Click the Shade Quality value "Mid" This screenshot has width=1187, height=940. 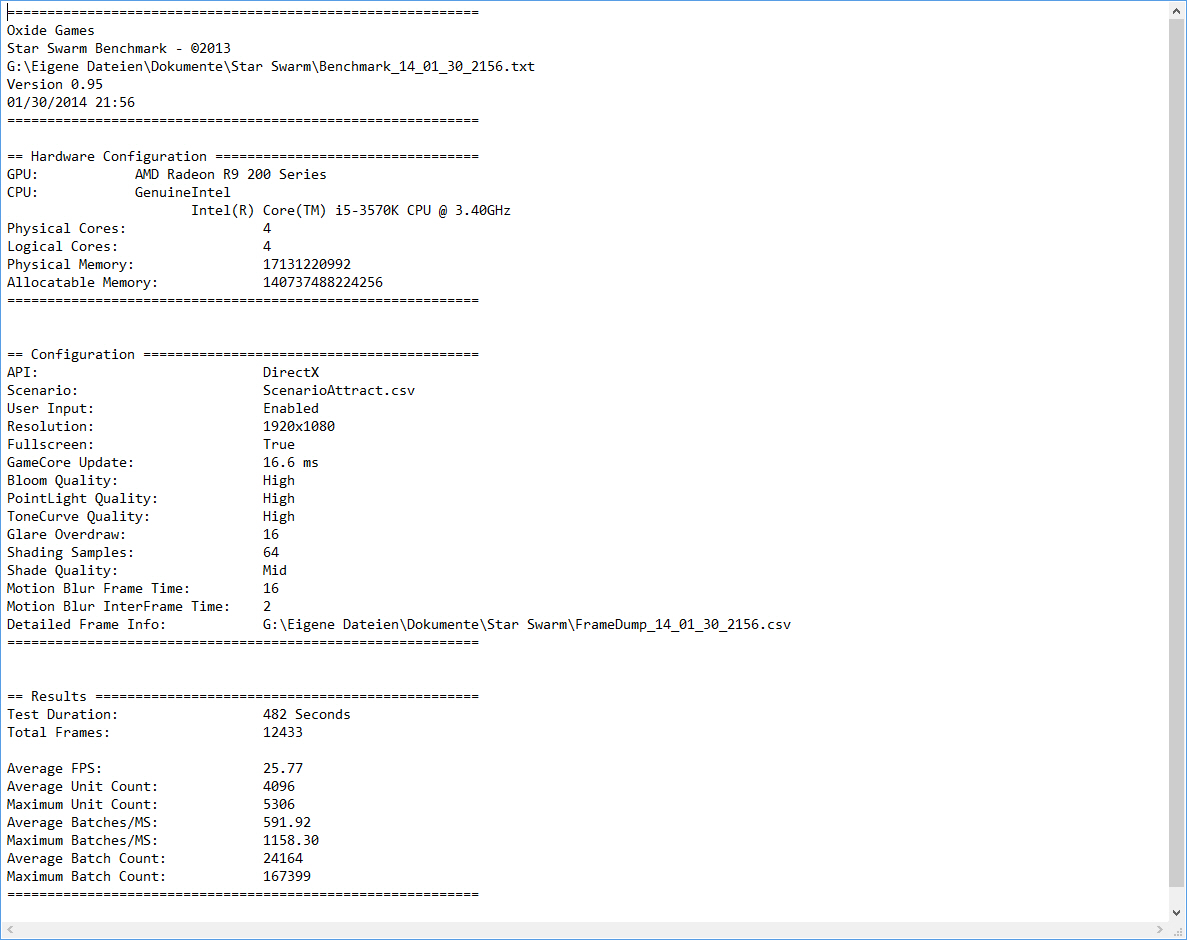[x=275, y=571]
